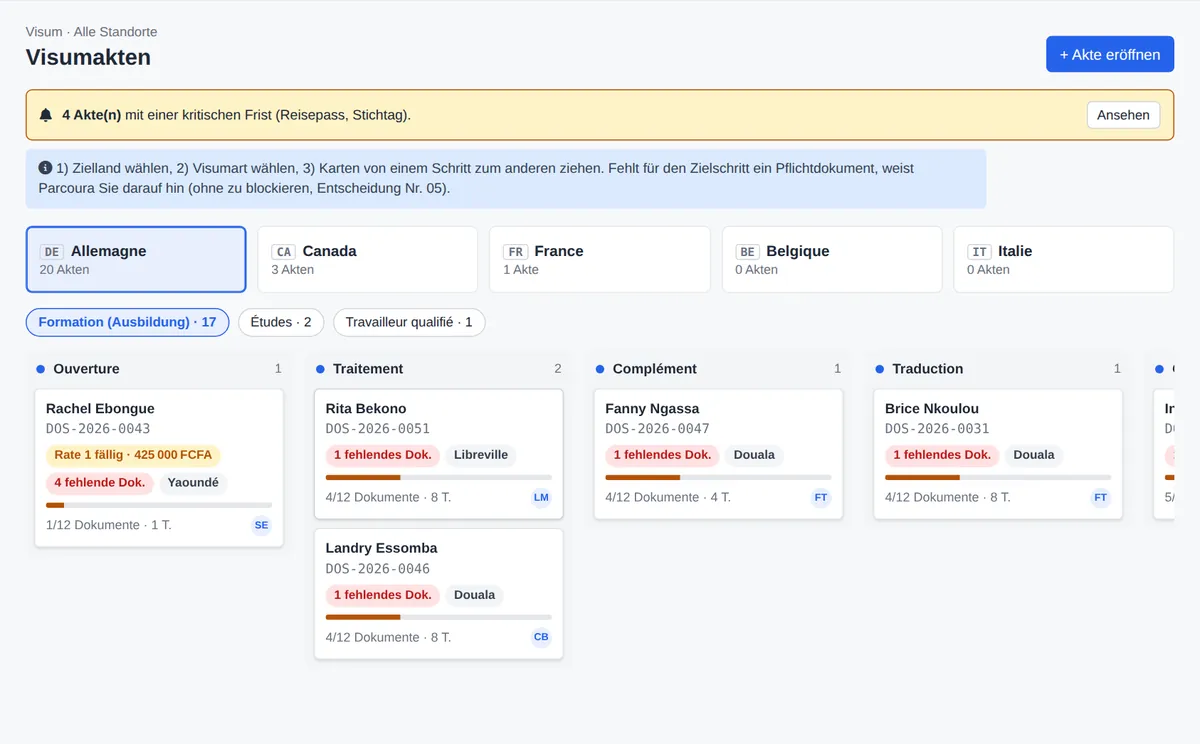Click the file number DOS-2026-0051
This screenshot has width=1200, height=744.
(x=378, y=429)
